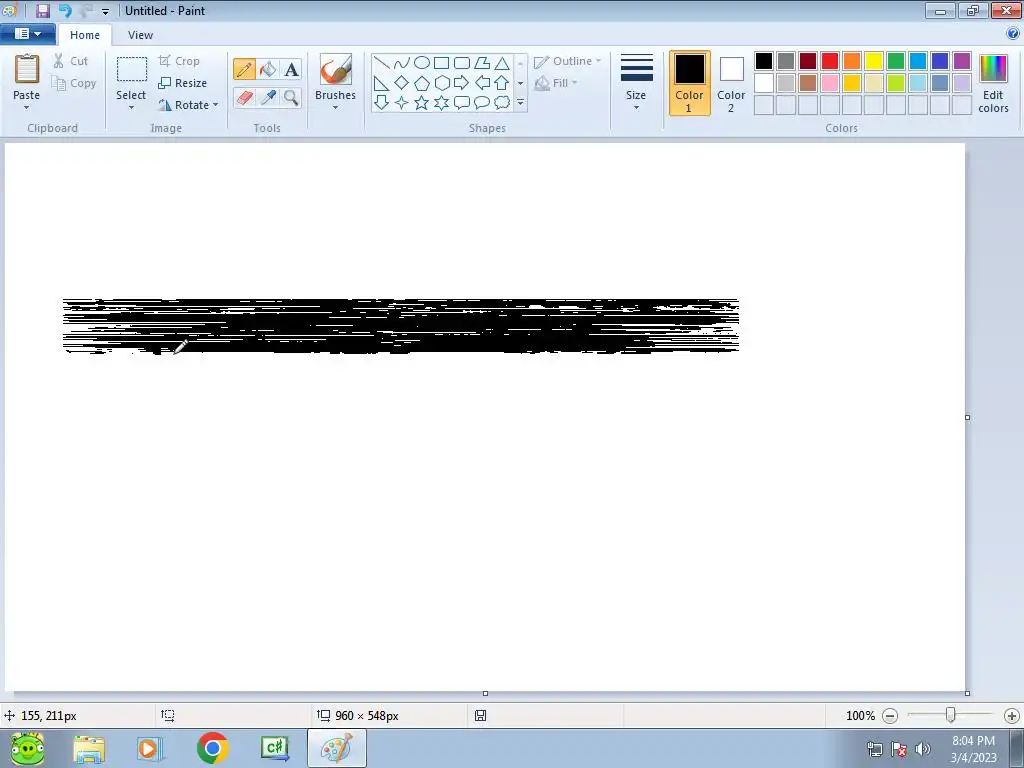This screenshot has height=768, width=1024.
Task: Choose the Four-point star shape
Action: click(402, 103)
